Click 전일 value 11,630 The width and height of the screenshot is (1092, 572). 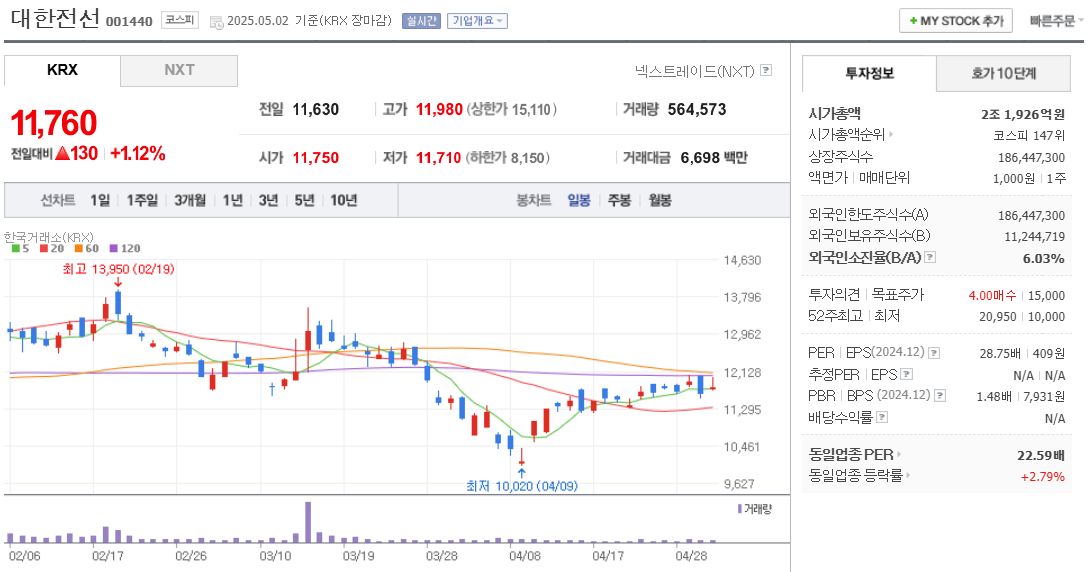pos(315,109)
